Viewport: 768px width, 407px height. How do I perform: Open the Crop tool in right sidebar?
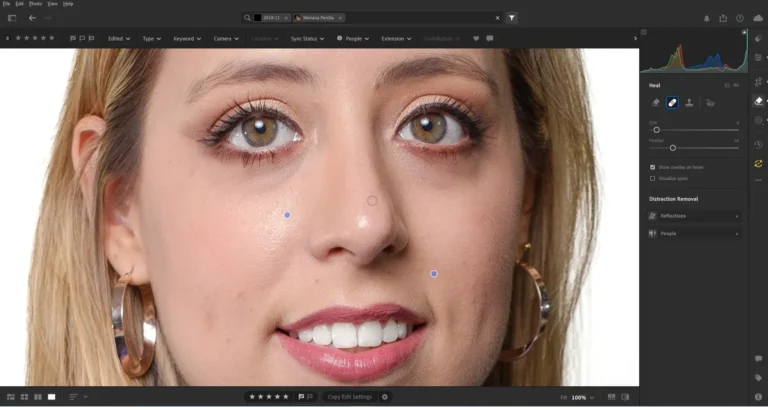coord(759,81)
